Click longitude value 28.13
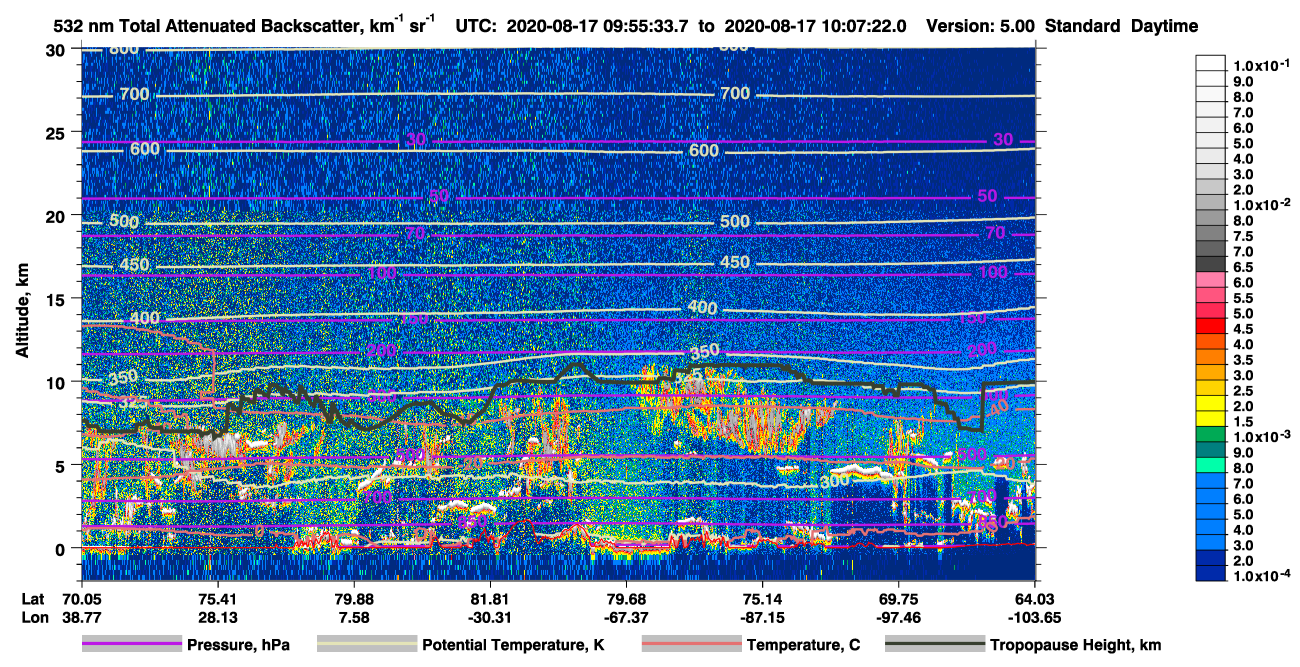This screenshot has height=667, width=1300. [x=217, y=617]
